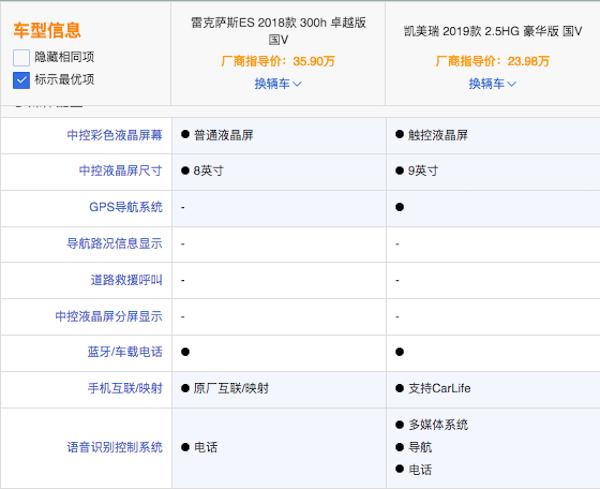Select the 多媒体系统 entry for 凯美瑞
The width and height of the screenshot is (600, 489).
[x=431, y=425]
